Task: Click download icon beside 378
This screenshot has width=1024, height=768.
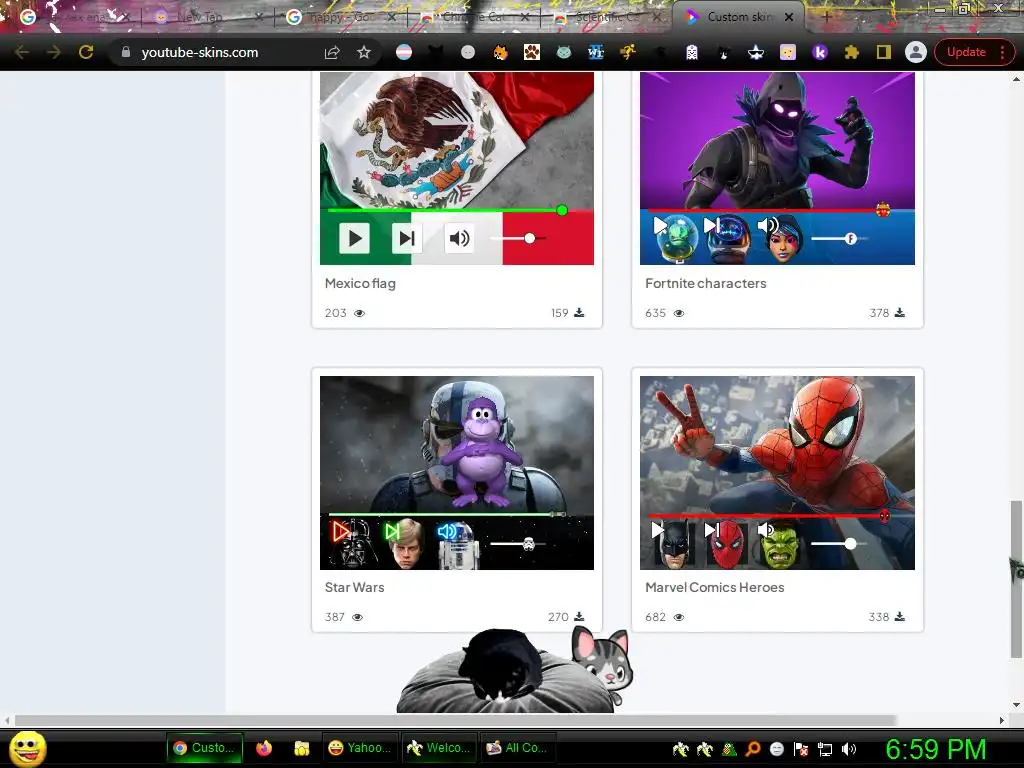Action: tap(899, 312)
